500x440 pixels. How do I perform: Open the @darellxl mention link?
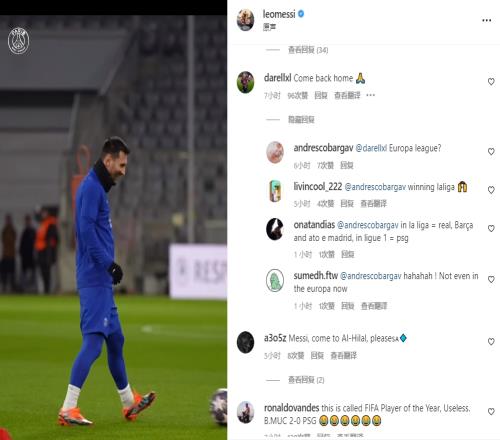371,148
